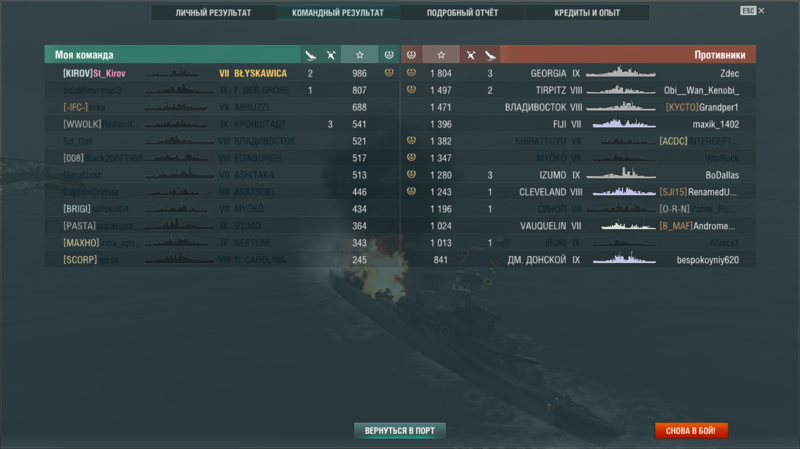Select enemy player BoDallas in the Izumo row
800x449 pixels.
(722, 175)
